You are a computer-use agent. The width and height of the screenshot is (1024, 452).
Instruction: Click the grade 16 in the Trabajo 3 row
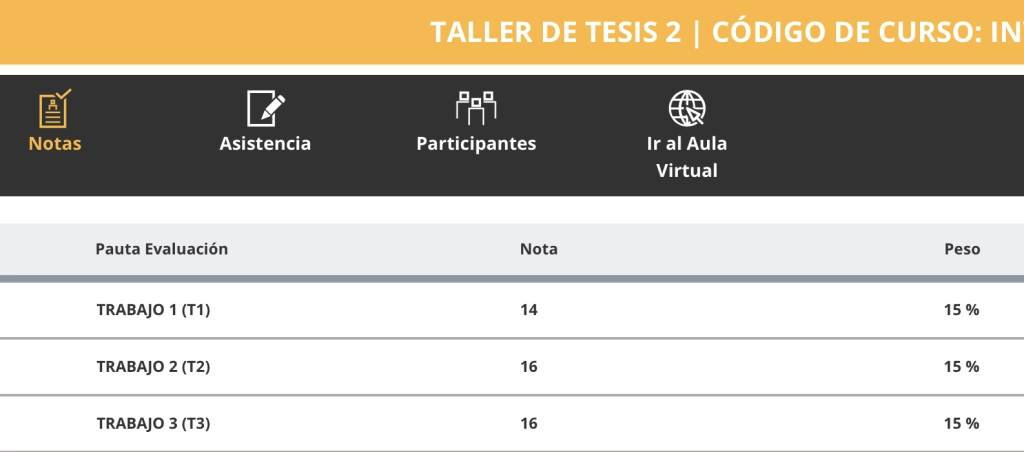(529, 424)
